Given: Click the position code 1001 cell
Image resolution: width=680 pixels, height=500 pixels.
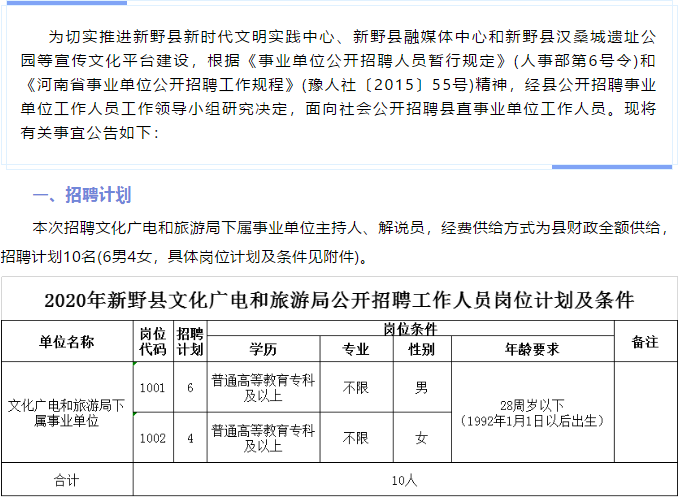Looking at the screenshot, I should [x=152, y=387].
